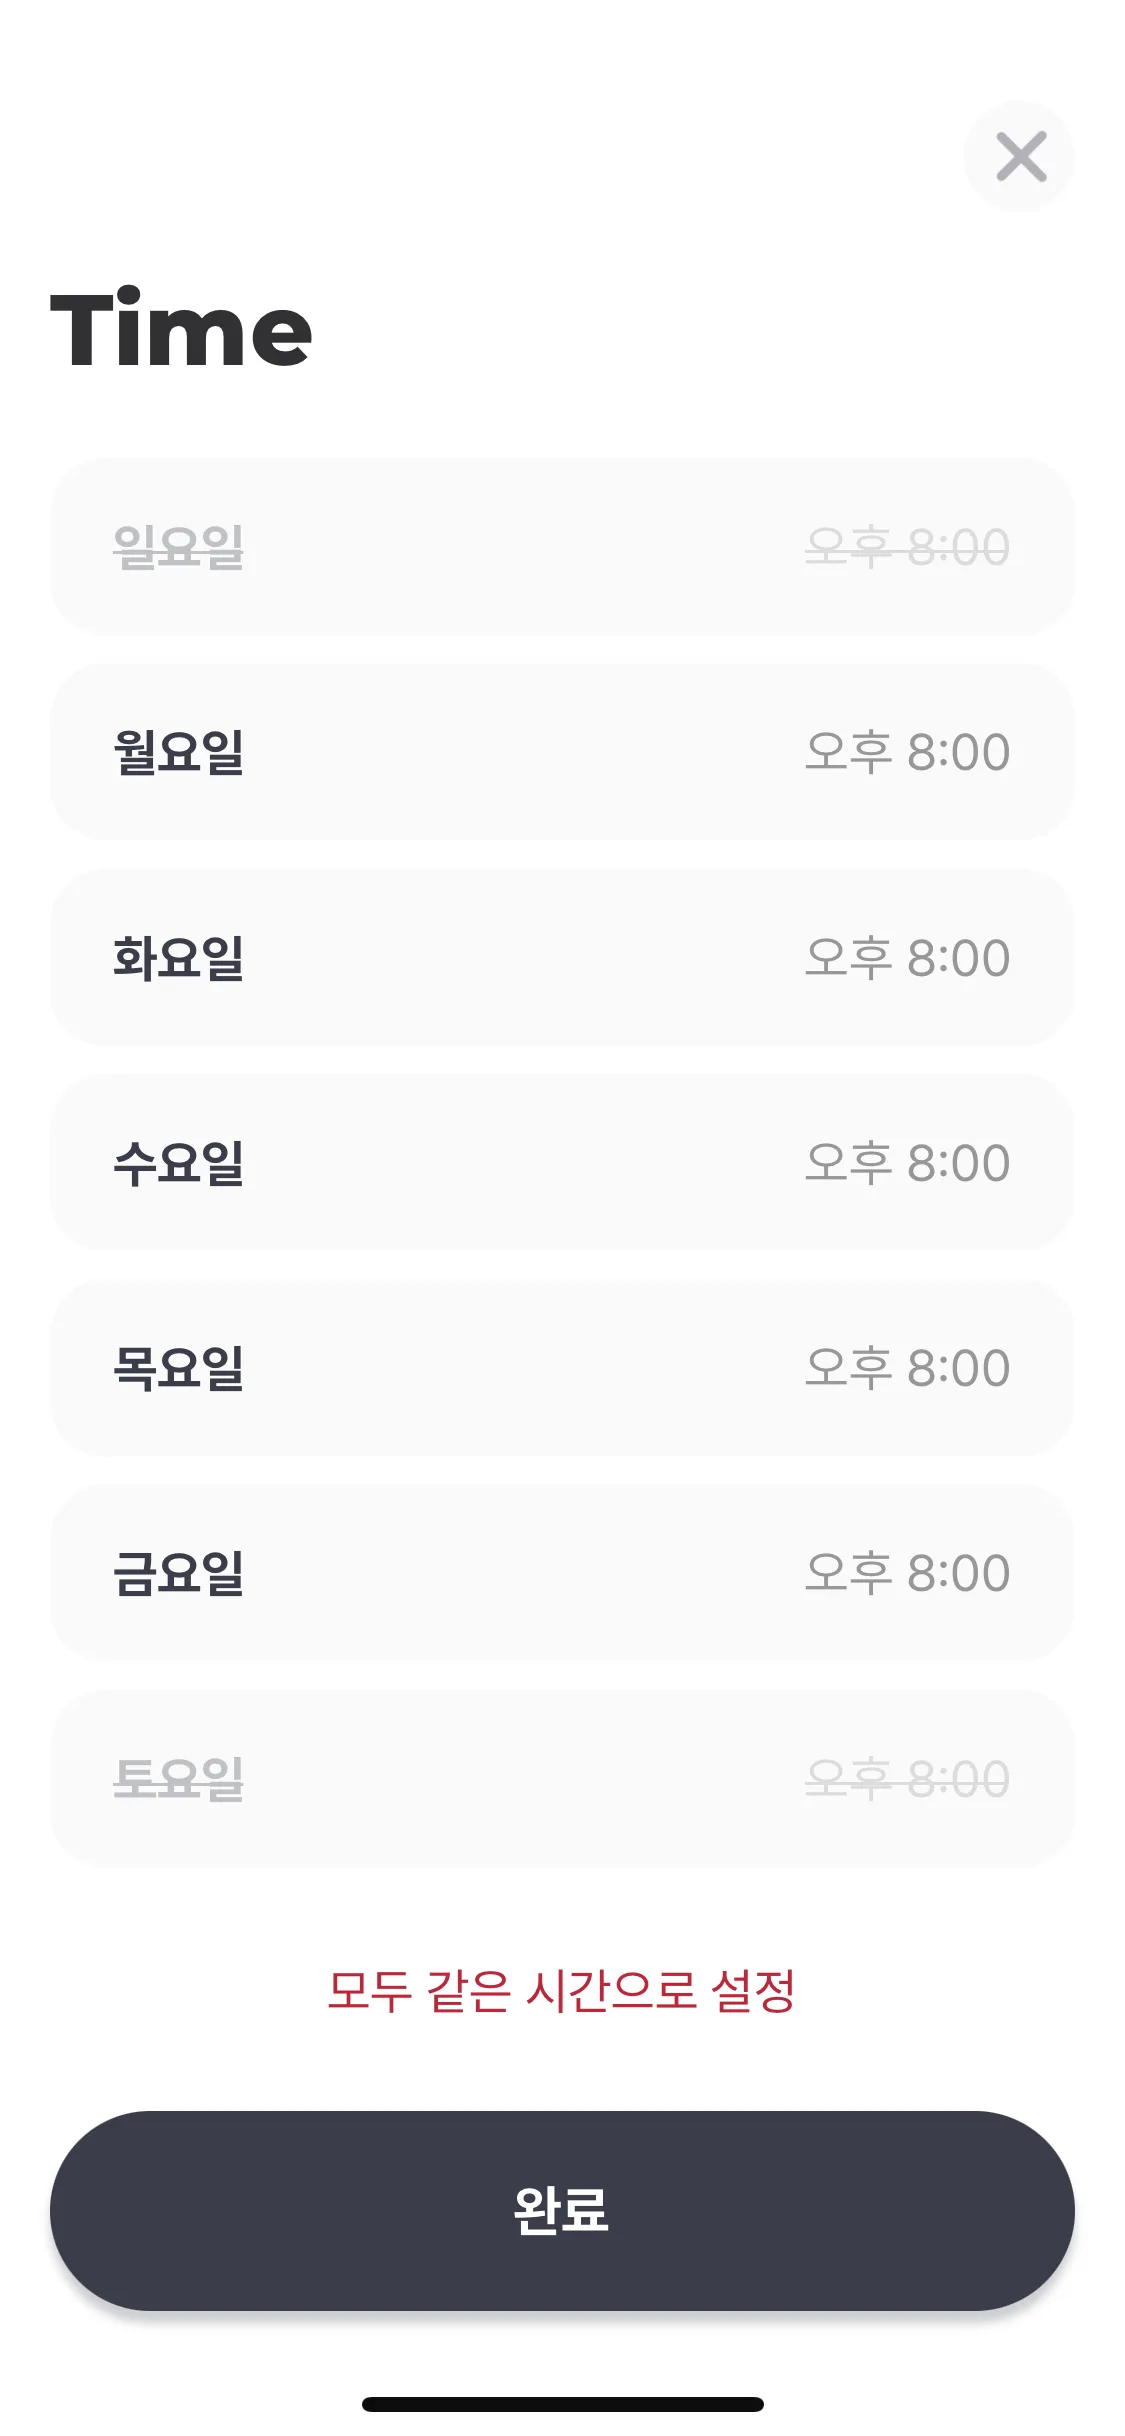
Task: Close the Time screen with X icon
Action: pos(1020,156)
